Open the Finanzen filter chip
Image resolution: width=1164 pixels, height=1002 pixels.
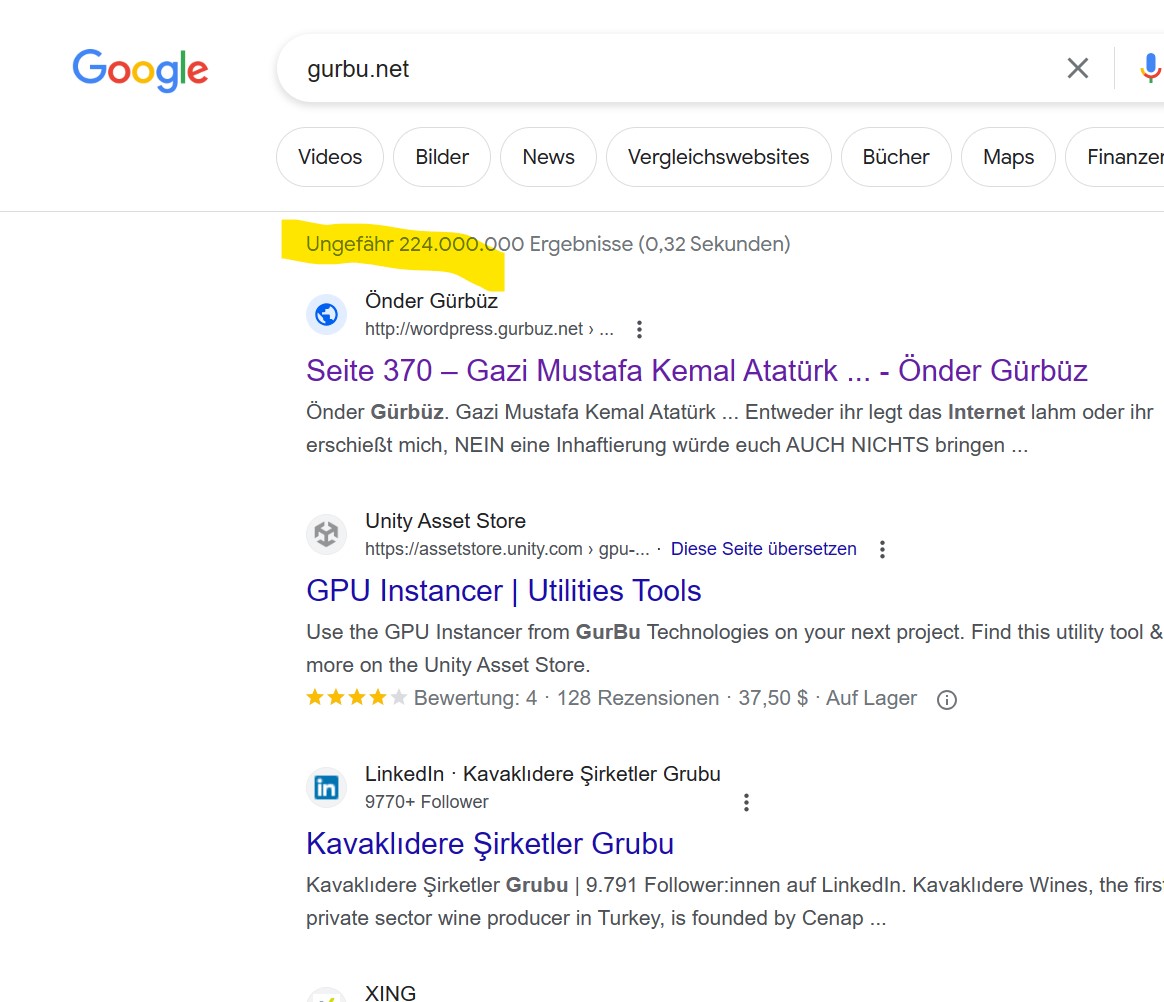(x=1116, y=157)
